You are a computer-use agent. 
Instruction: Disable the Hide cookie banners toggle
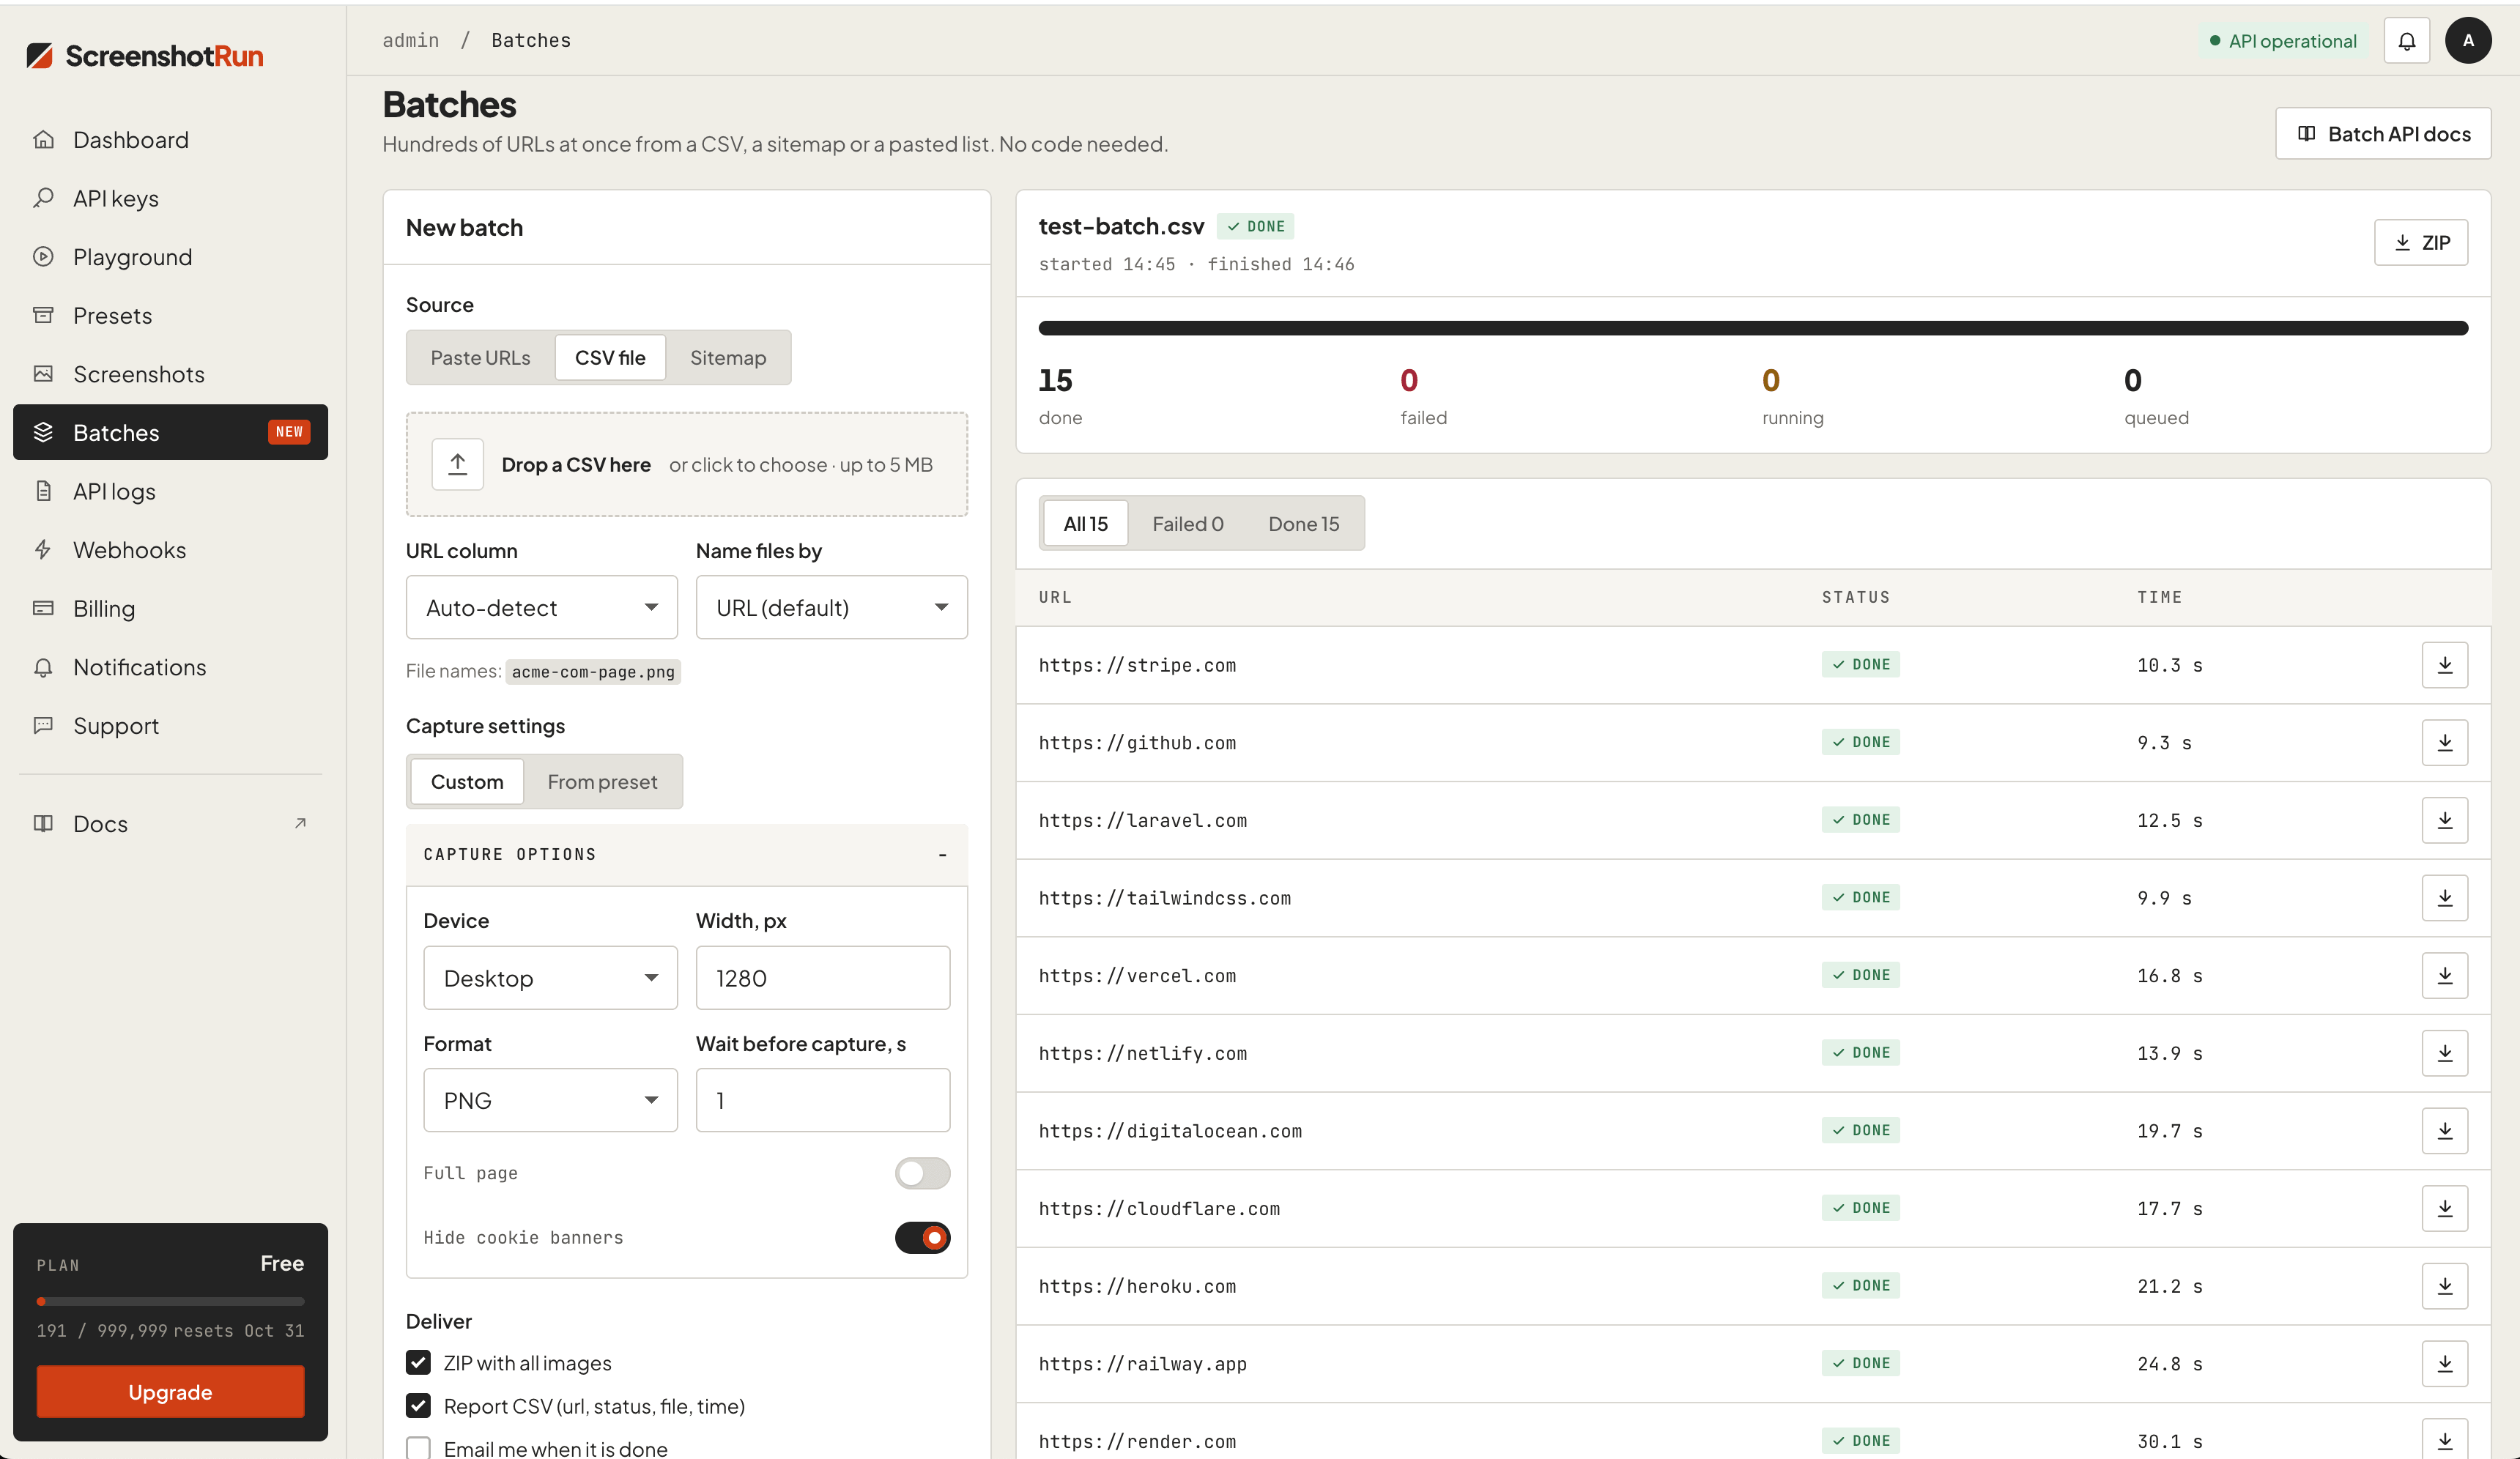(x=922, y=1238)
